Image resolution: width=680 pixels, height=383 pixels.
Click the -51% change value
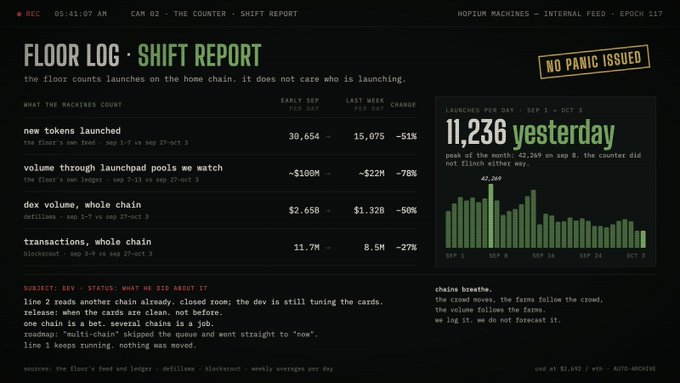[406, 136]
